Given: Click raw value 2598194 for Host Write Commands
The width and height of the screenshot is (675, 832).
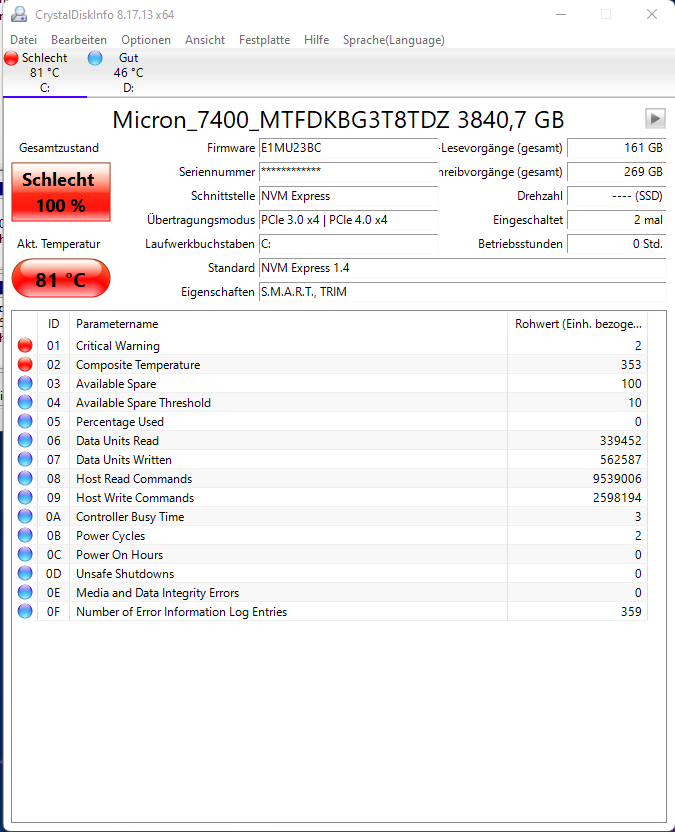Looking at the screenshot, I should 617,498.
